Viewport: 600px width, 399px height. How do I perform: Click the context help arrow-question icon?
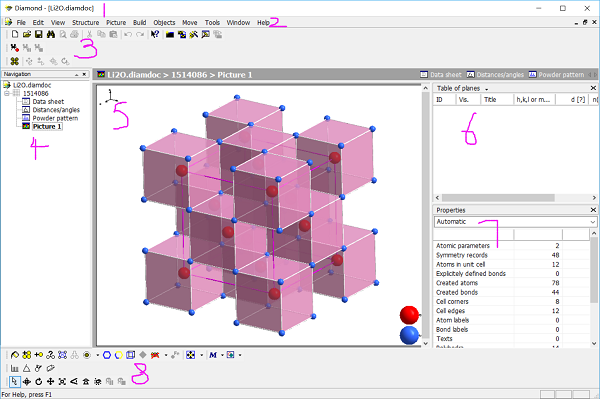(x=155, y=34)
